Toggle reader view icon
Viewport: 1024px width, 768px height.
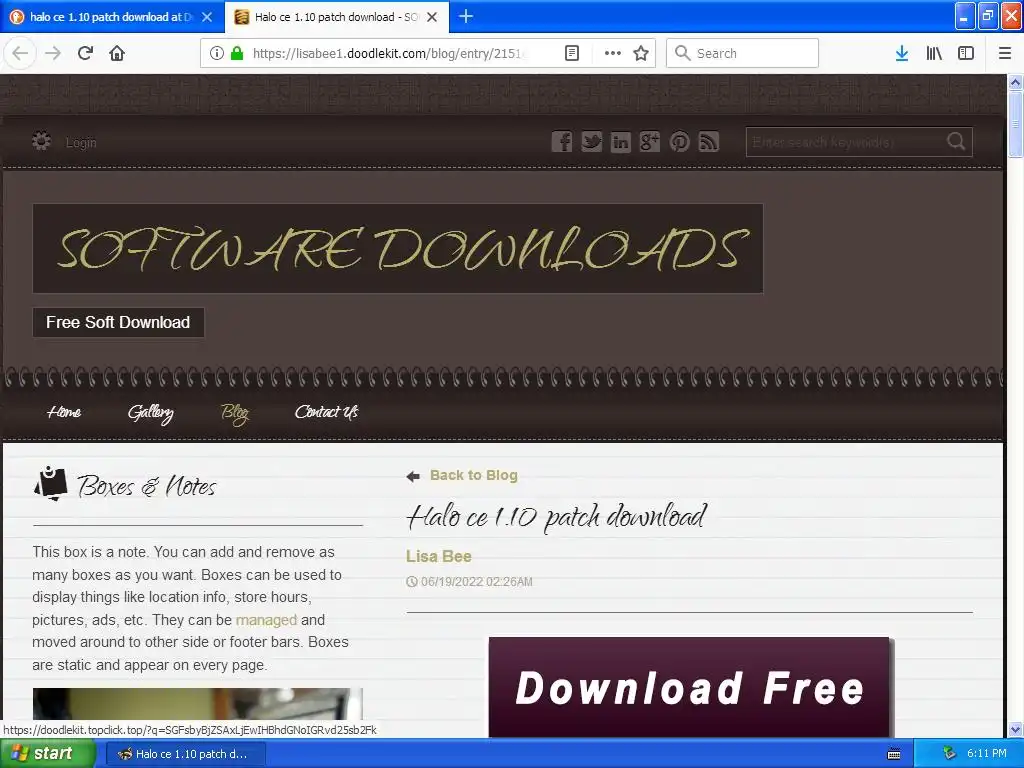tap(571, 53)
